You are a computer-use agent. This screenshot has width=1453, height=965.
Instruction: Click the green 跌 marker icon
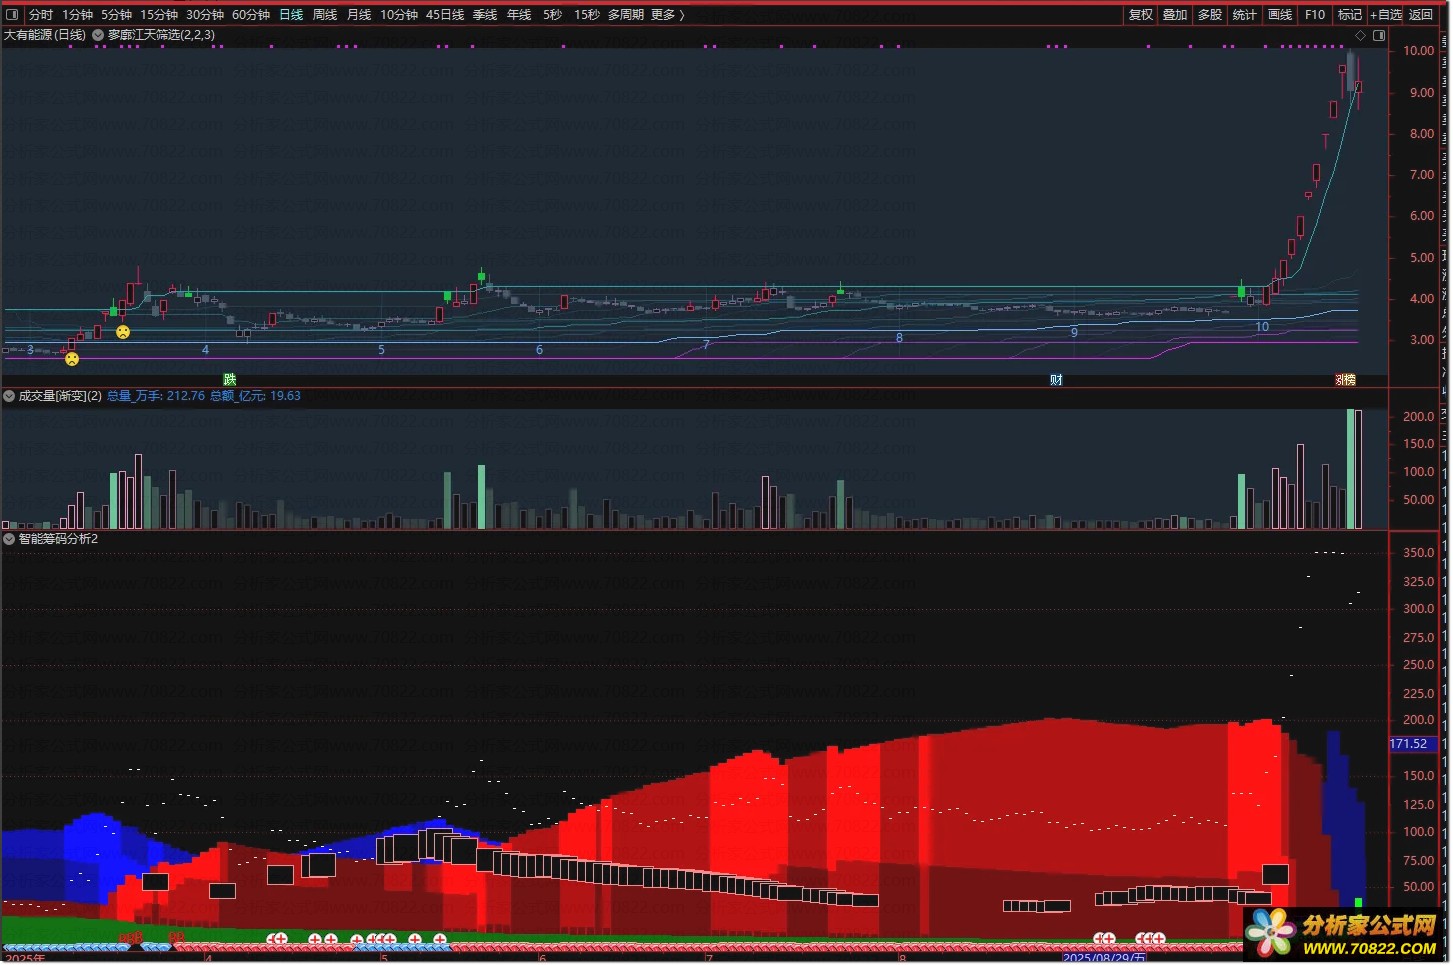230,380
